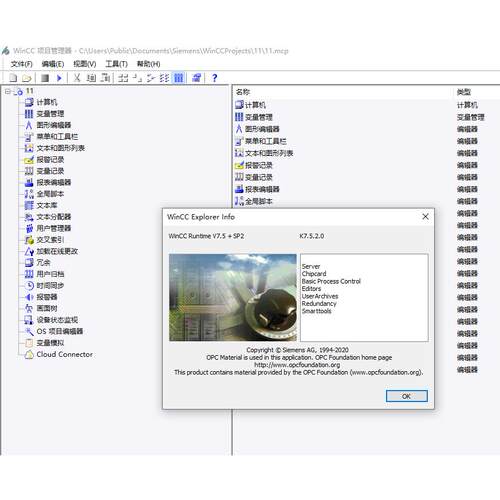The width and height of the screenshot is (500, 500).
Task: Select 用户归档 in the tree
Action: click(50, 274)
